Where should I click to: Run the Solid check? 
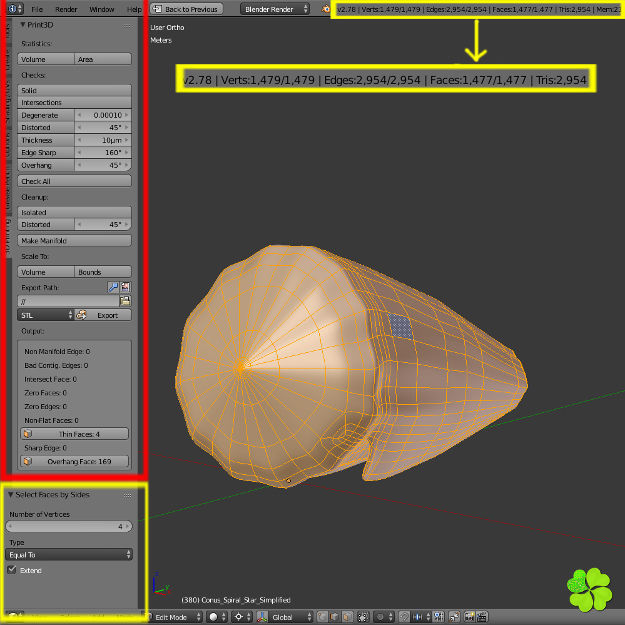point(75,90)
